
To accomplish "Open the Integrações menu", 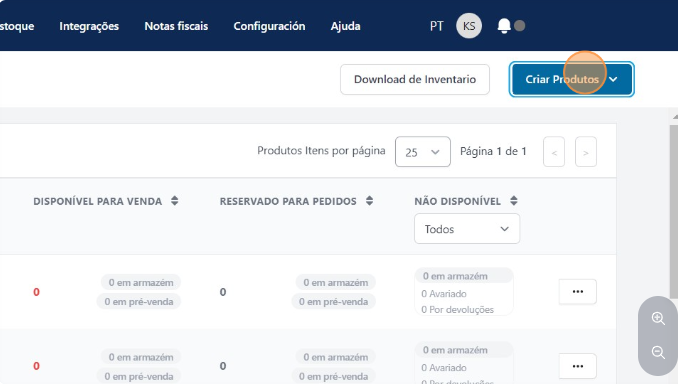I will pyautogui.click(x=89, y=26).
